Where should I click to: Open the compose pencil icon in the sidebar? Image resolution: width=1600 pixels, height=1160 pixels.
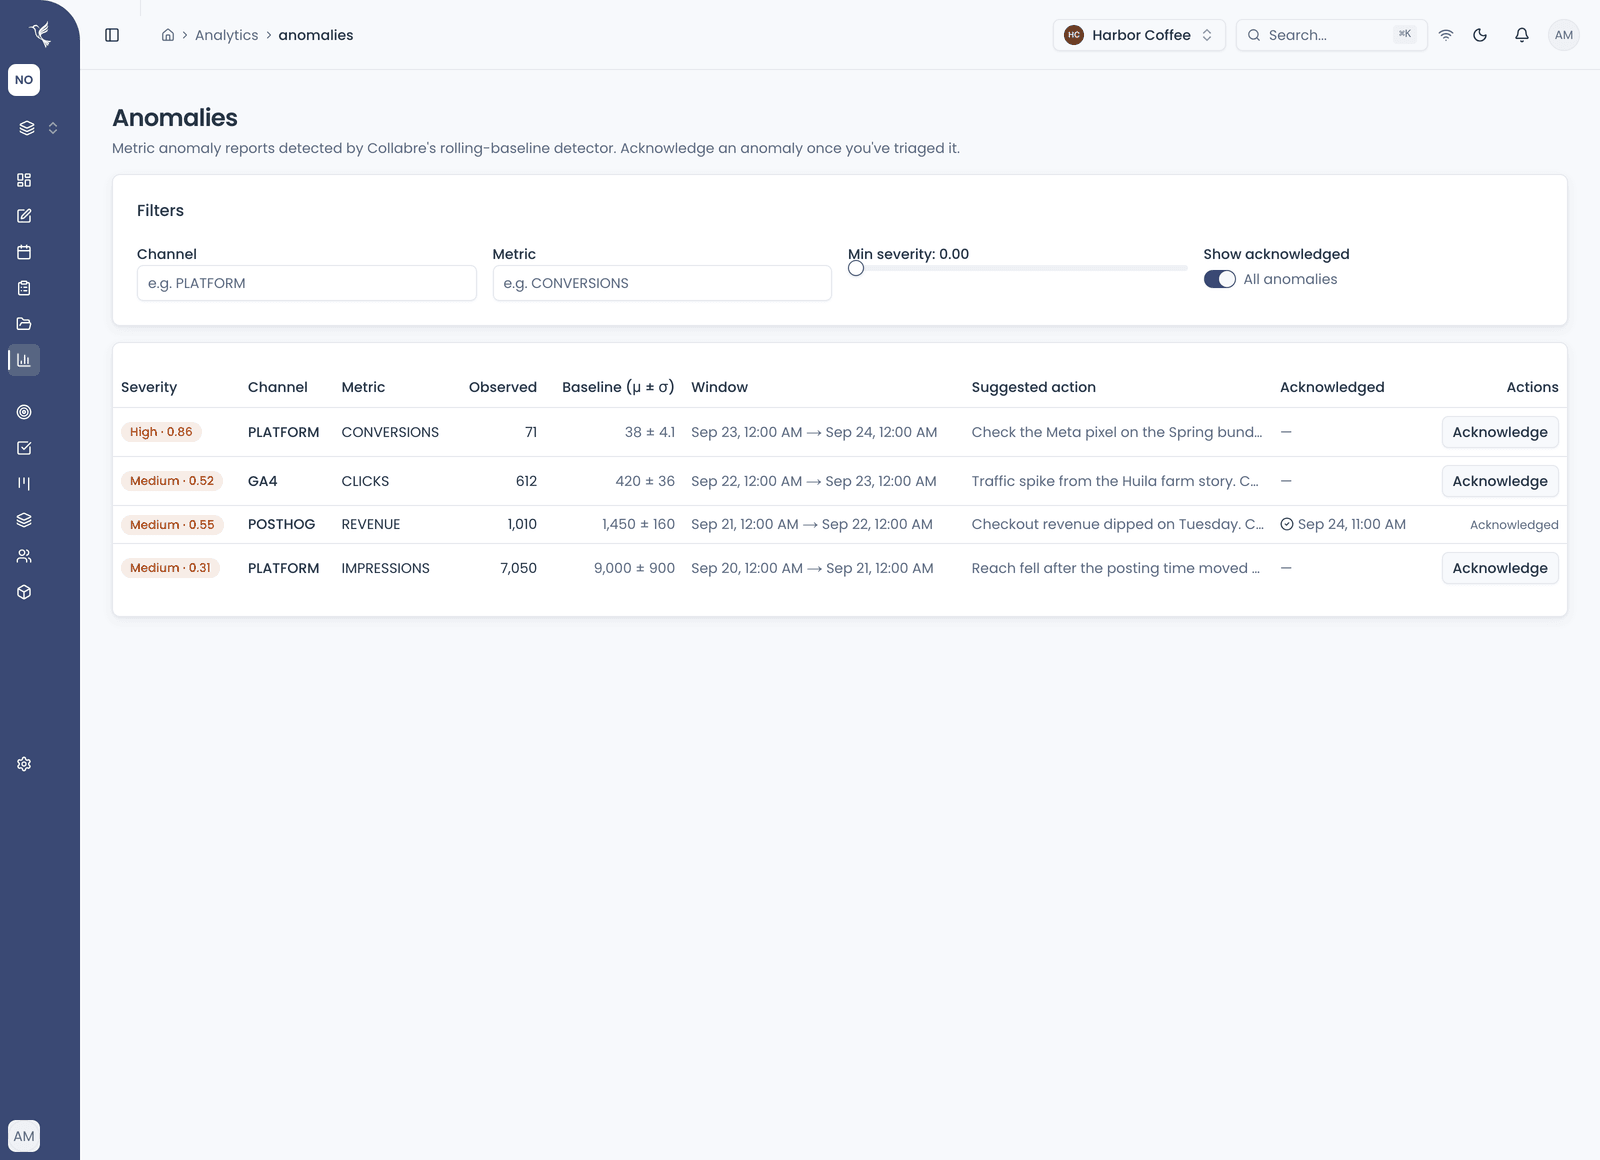click(24, 216)
